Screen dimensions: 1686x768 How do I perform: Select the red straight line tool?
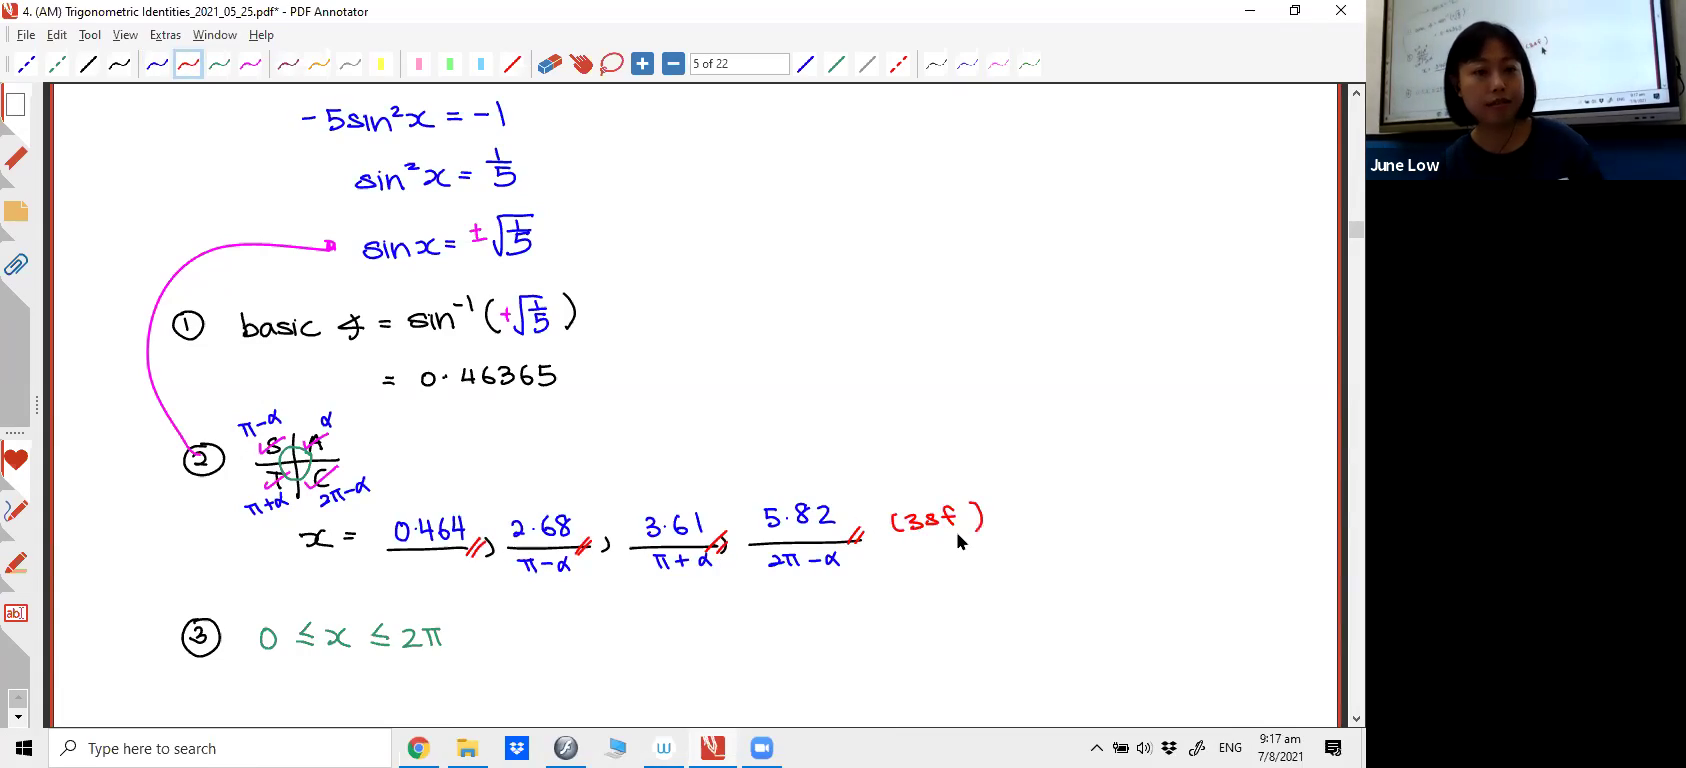tap(512, 64)
